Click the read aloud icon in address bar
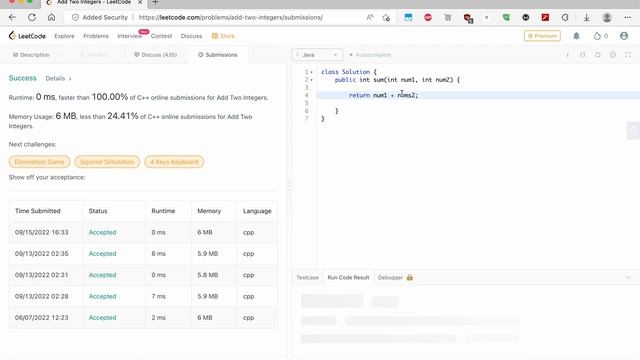 (x=370, y=18)
